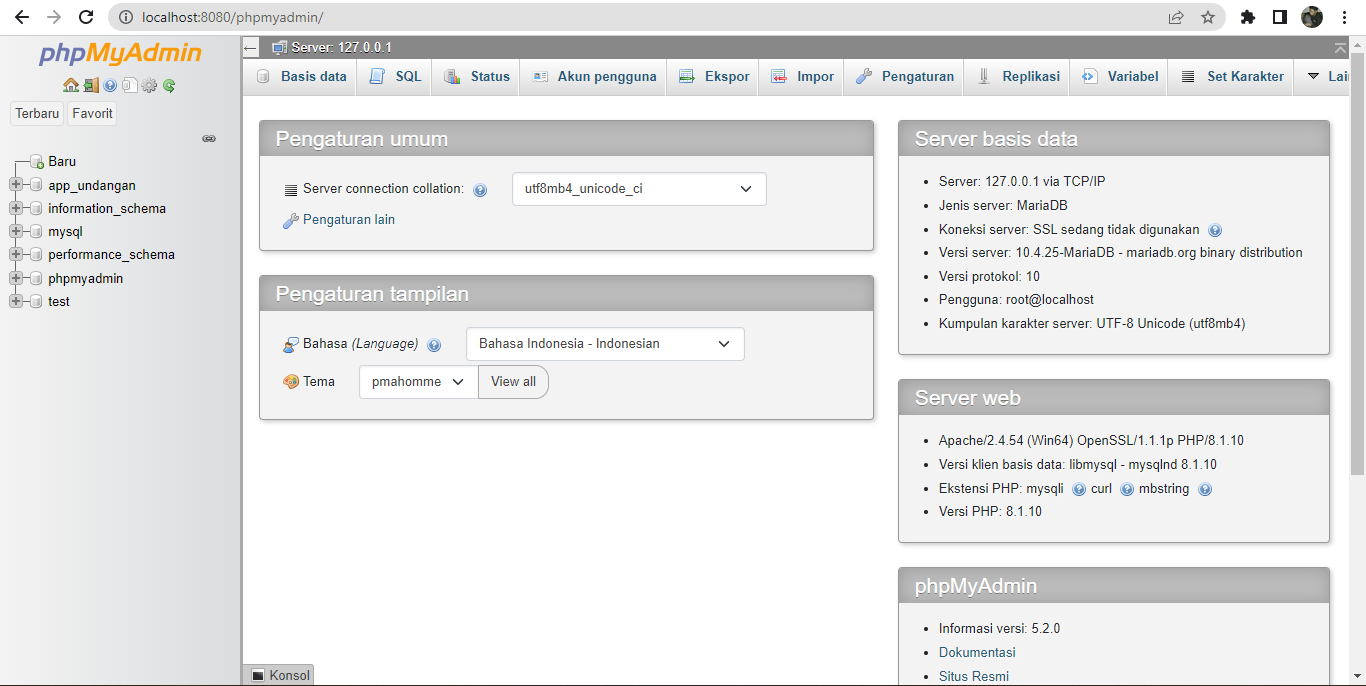
Task: Click the Chrome profile avatar
Action: (1312, 17)
